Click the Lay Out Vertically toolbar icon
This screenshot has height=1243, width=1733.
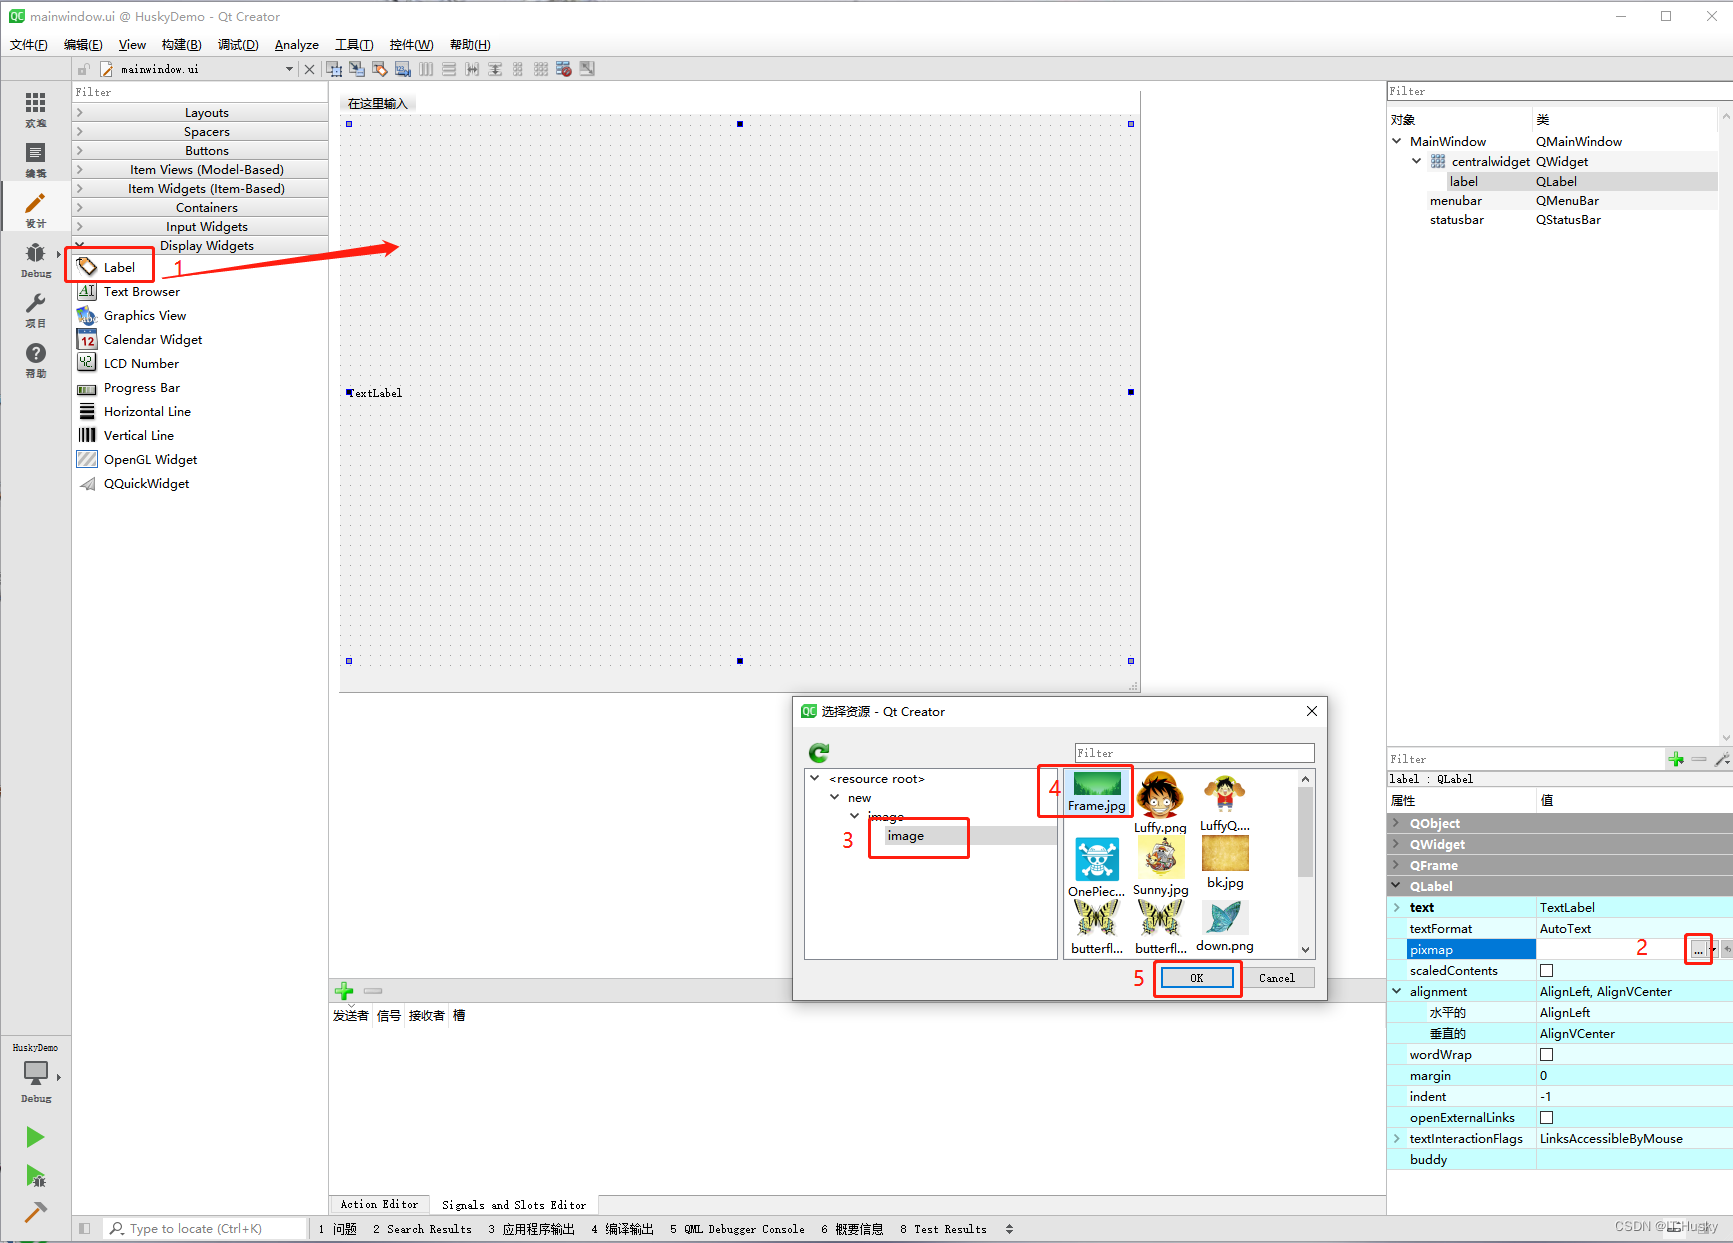(x=449, y=69)
